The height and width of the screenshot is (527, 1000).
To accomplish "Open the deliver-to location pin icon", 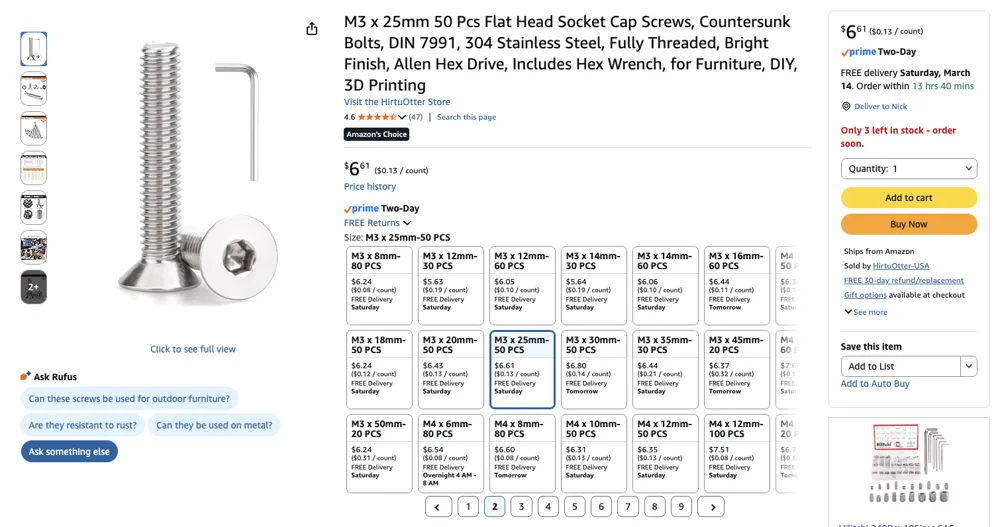I will pyautogui.click(x=846, y=107).
